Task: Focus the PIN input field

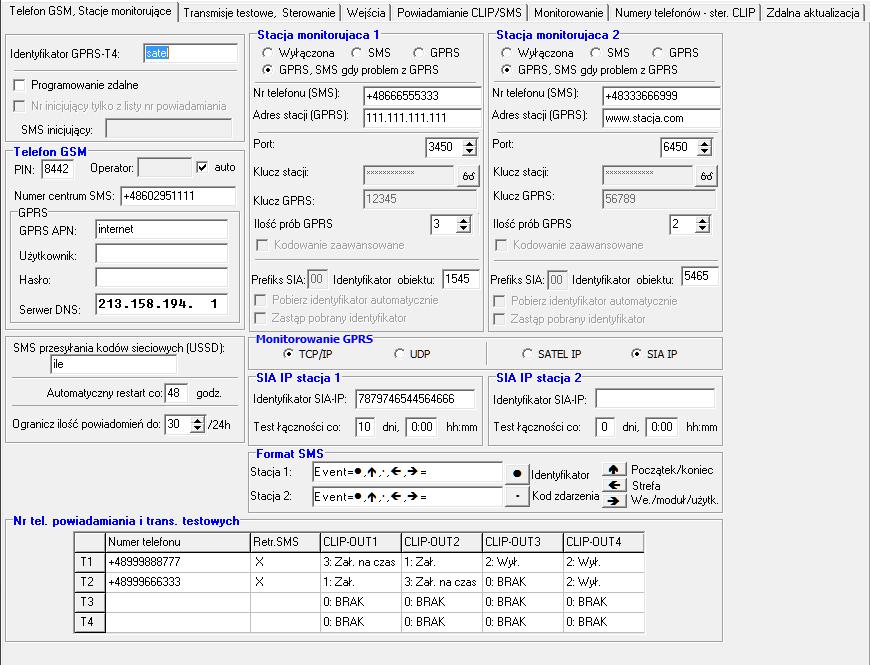Action: click(x=57, y=169)
